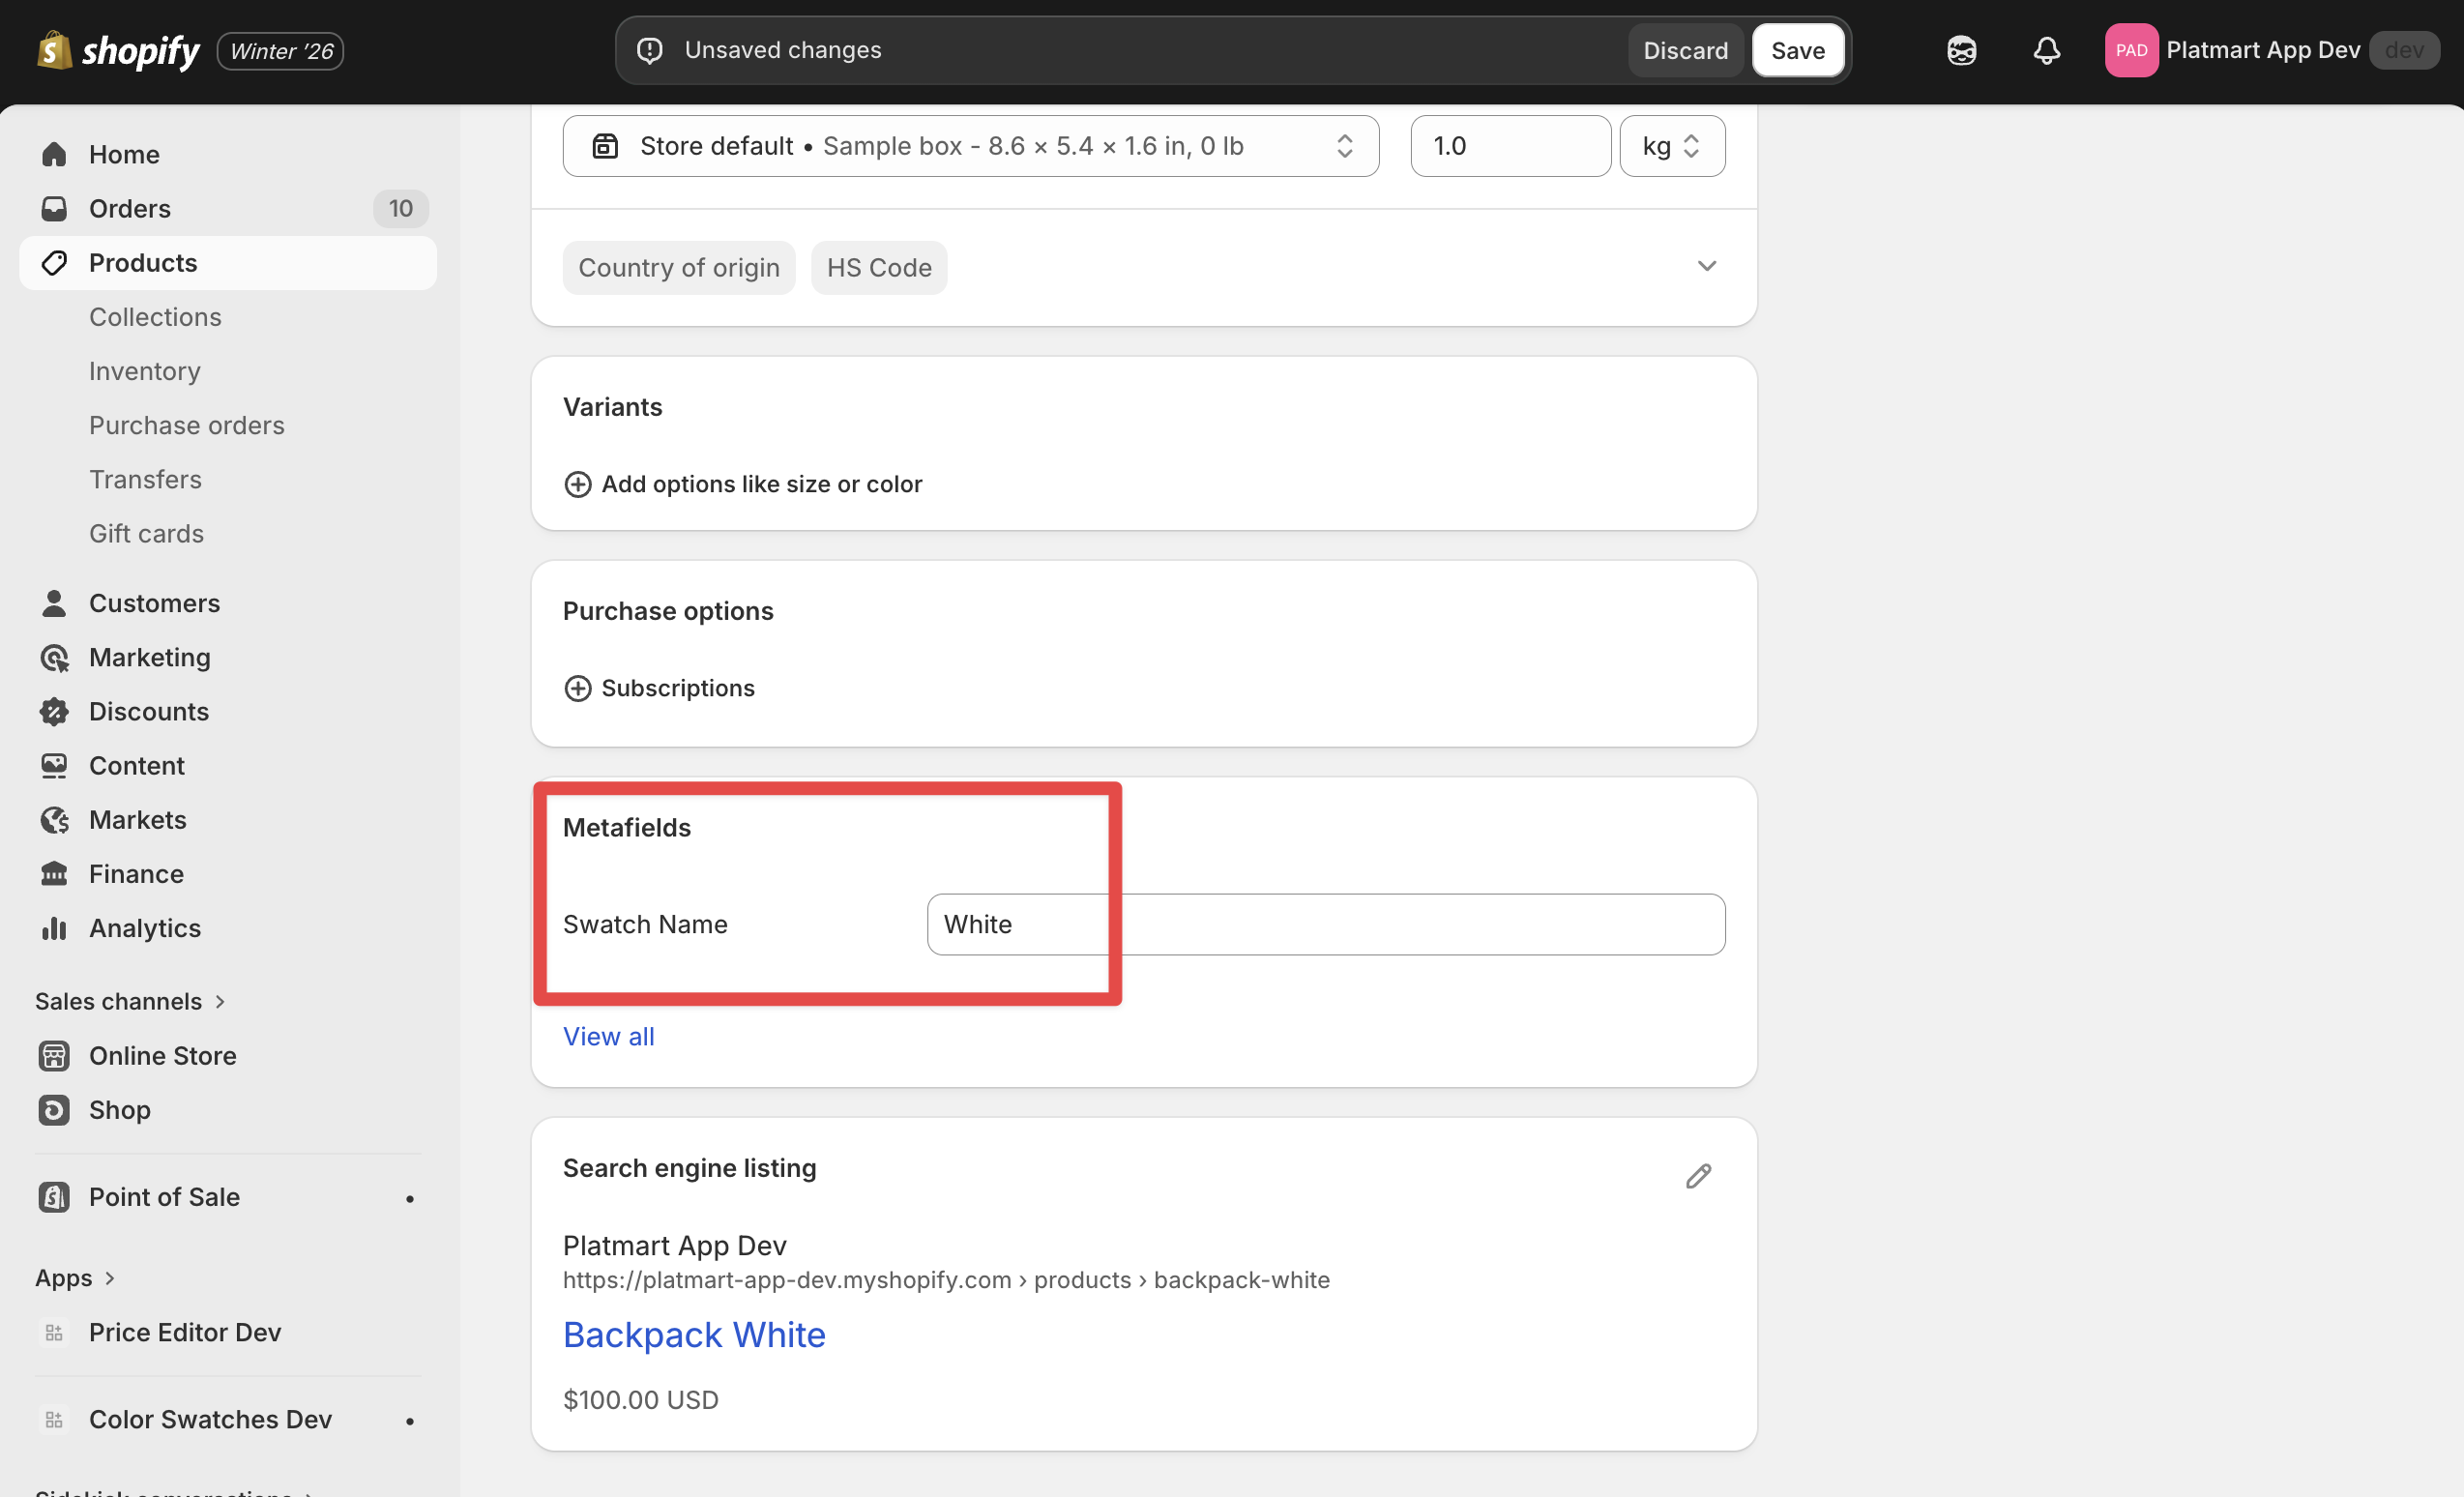Screen dimensions: 2464x1497
Task: Click the Home icon in sidebar
Action: coord(54,154)
